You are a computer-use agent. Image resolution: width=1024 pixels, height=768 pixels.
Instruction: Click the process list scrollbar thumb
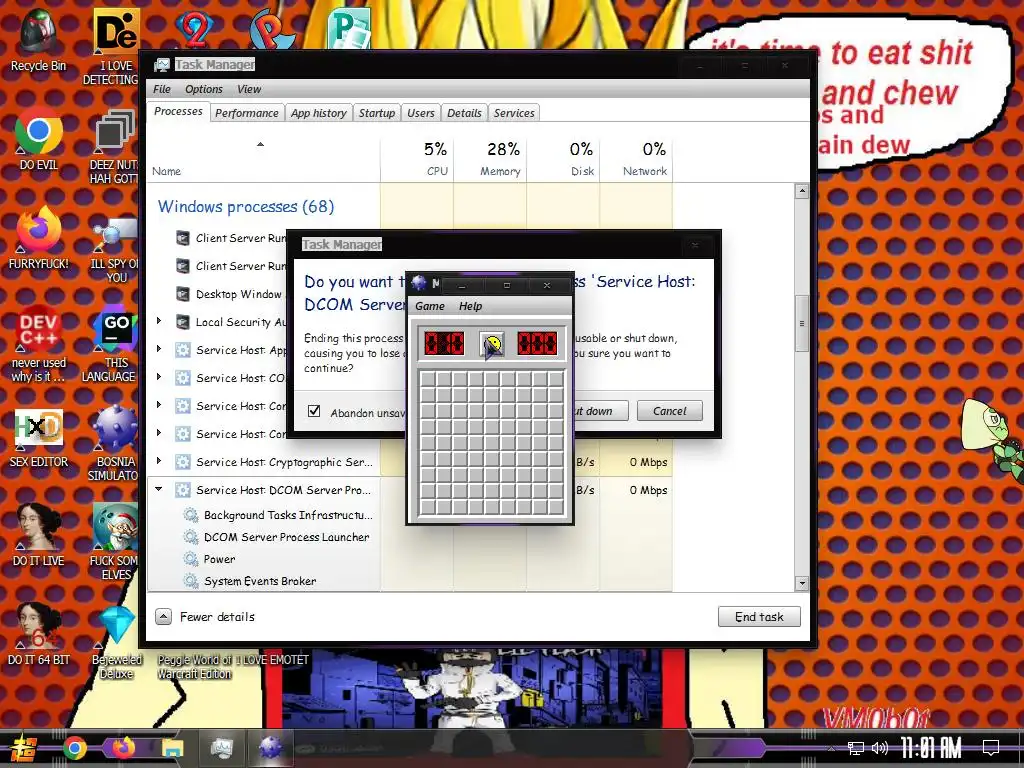point(802,323)
